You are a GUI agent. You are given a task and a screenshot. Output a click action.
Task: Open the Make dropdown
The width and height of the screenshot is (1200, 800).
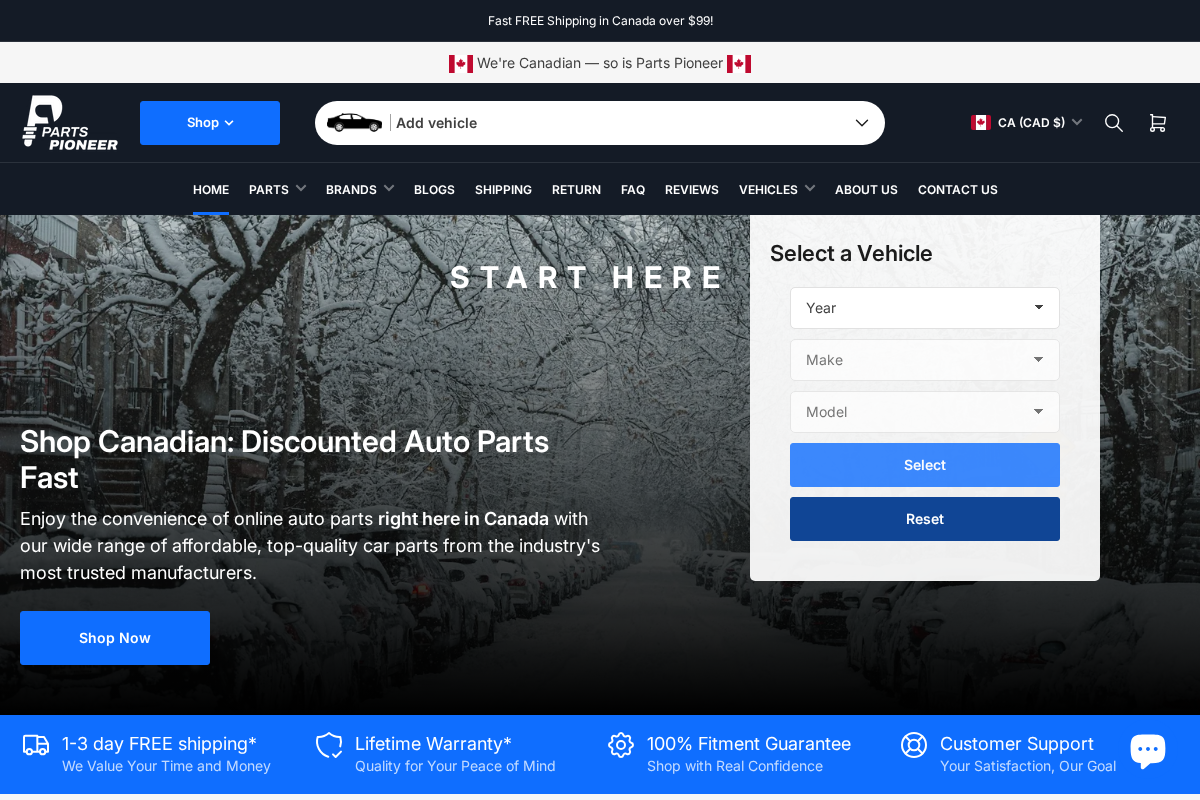tap(924, 360)
